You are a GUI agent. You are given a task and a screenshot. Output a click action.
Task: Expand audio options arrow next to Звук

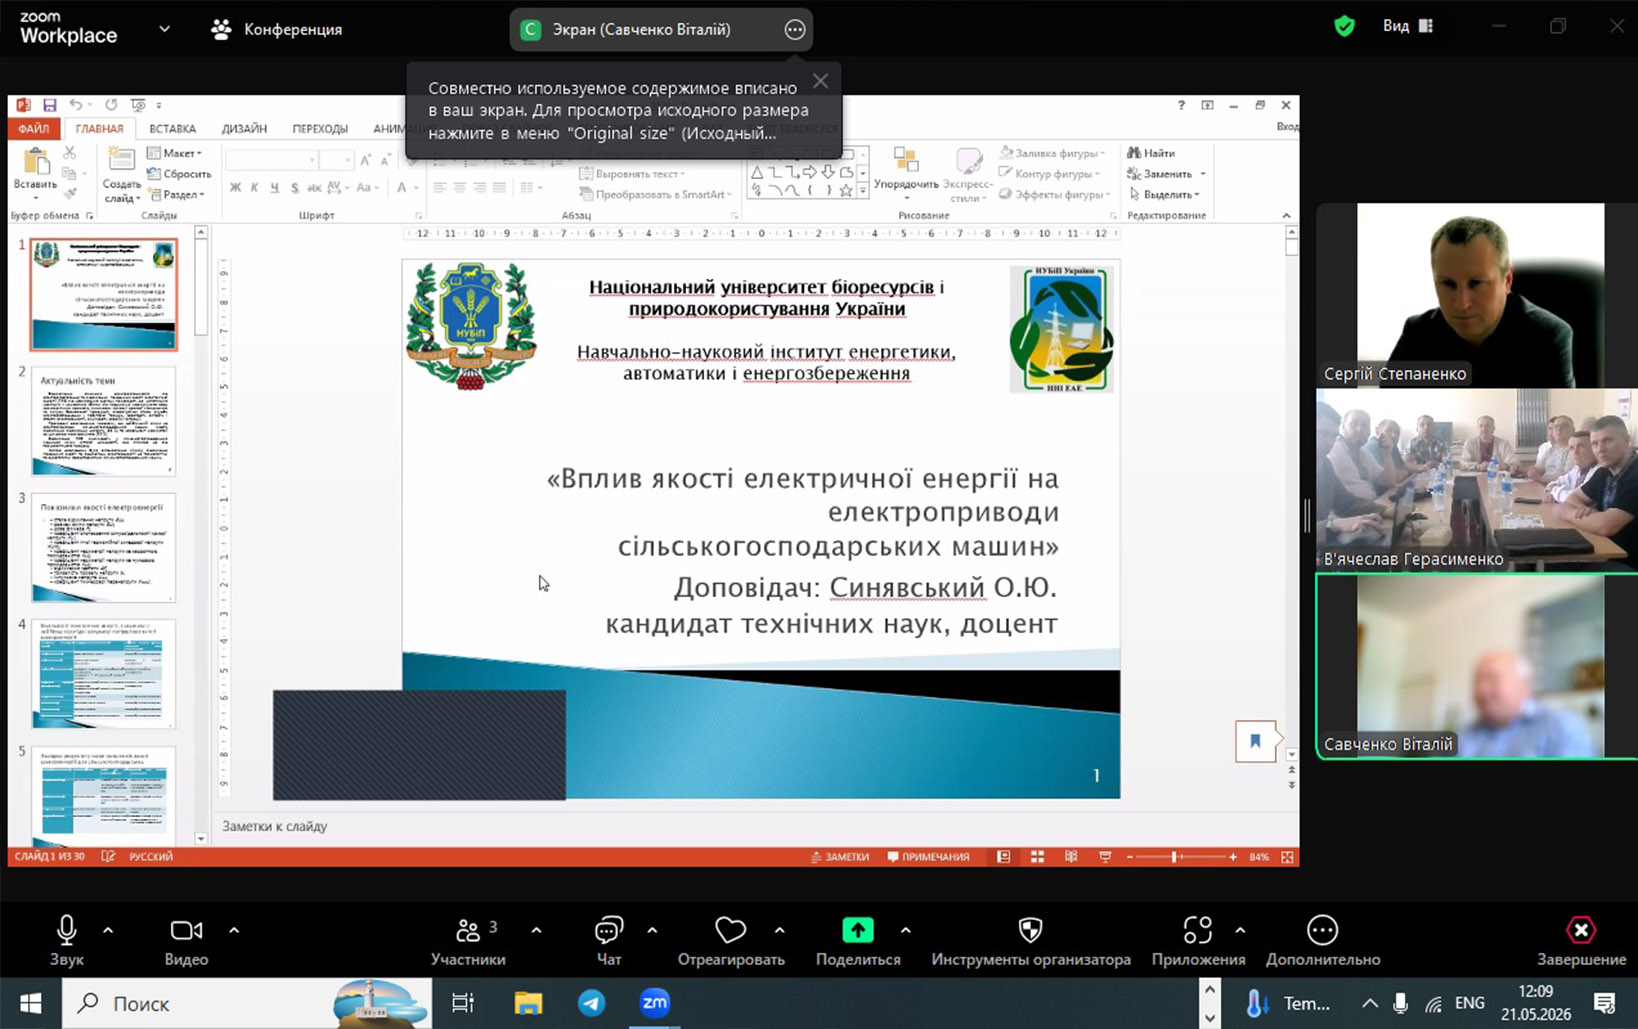coord(108,931)
